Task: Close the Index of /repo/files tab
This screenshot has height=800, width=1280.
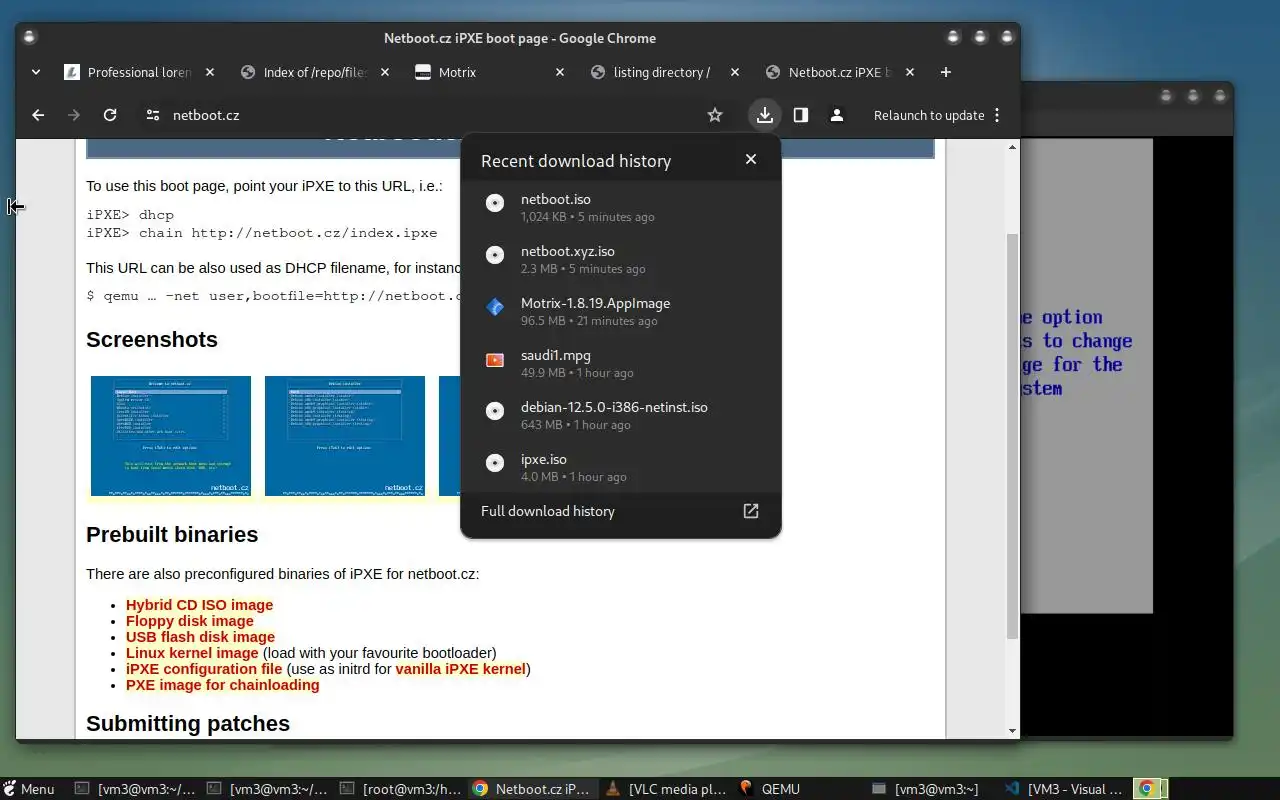Action: coord(386,72)
